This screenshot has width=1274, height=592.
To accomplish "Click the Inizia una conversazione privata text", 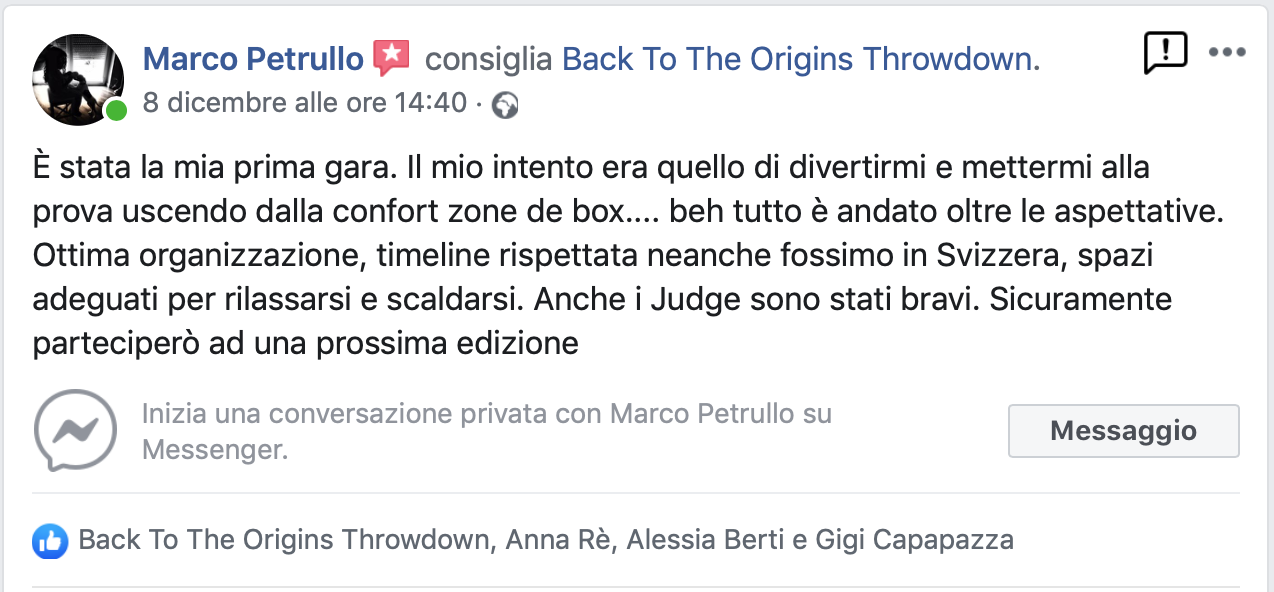I will [x=370, y=414].
